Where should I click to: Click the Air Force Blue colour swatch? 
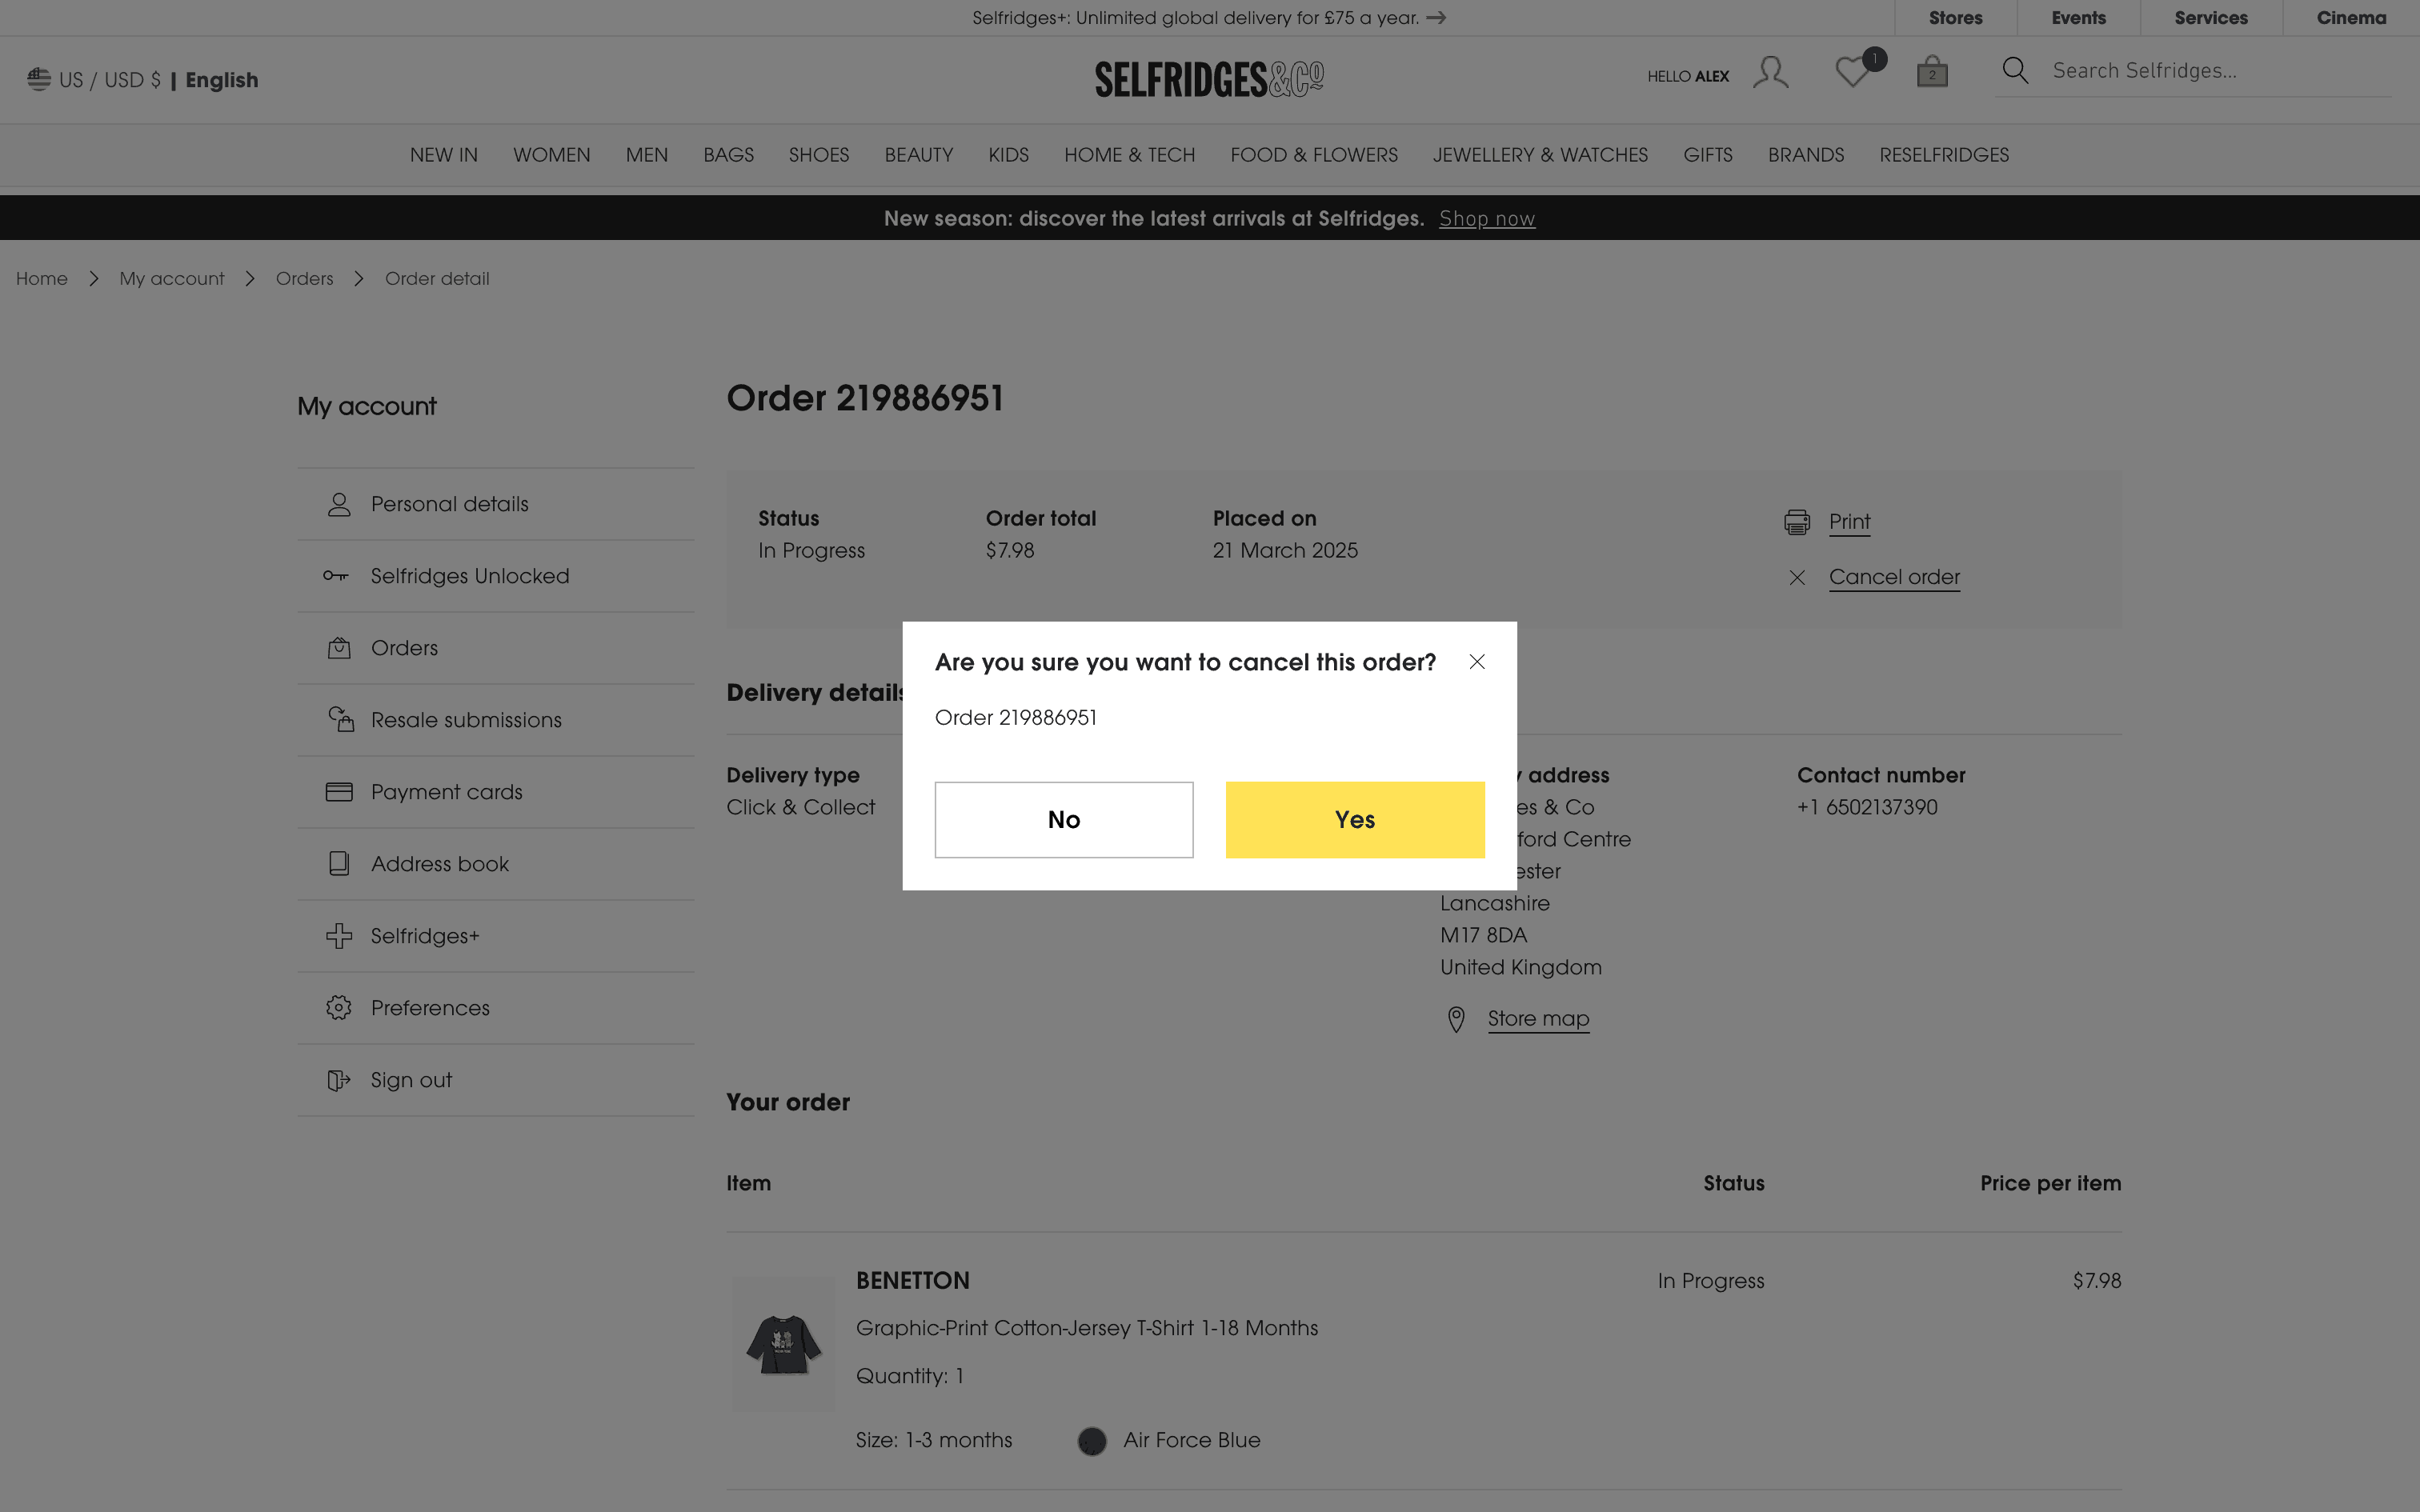coord(1091,1441)
